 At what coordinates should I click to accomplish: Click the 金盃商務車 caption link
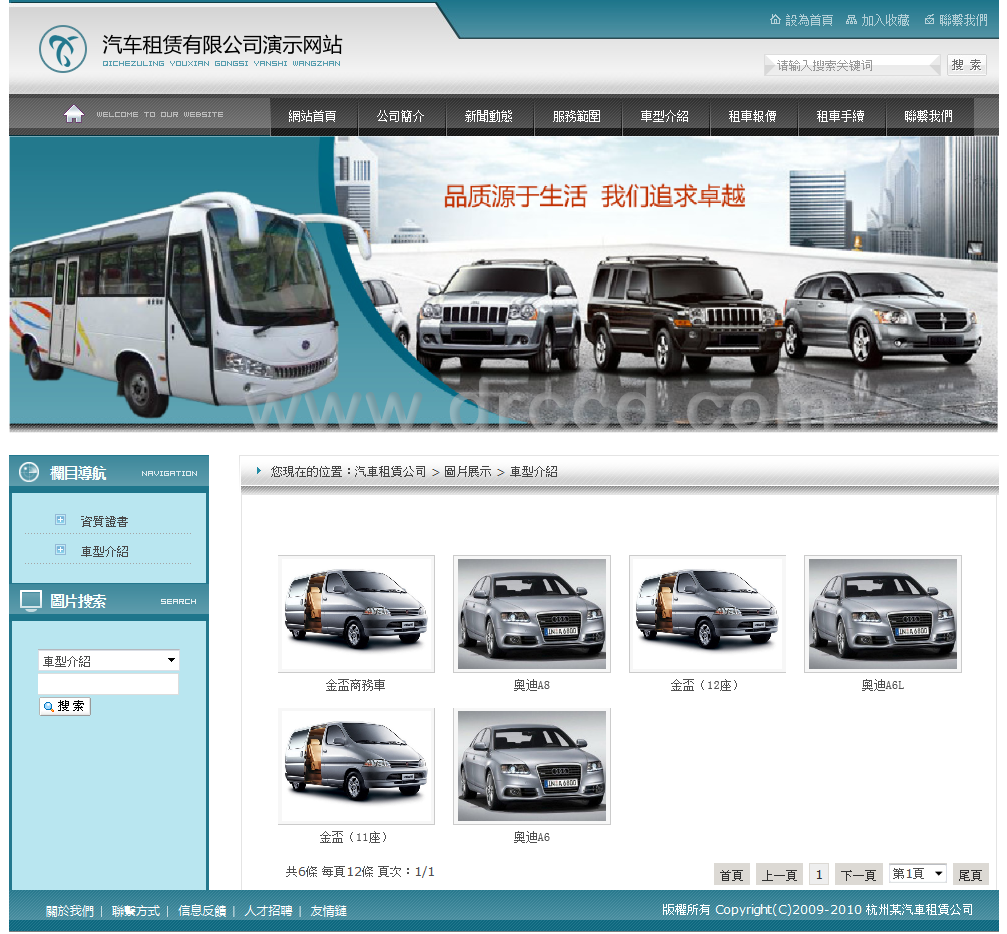[x=356, y=685]
